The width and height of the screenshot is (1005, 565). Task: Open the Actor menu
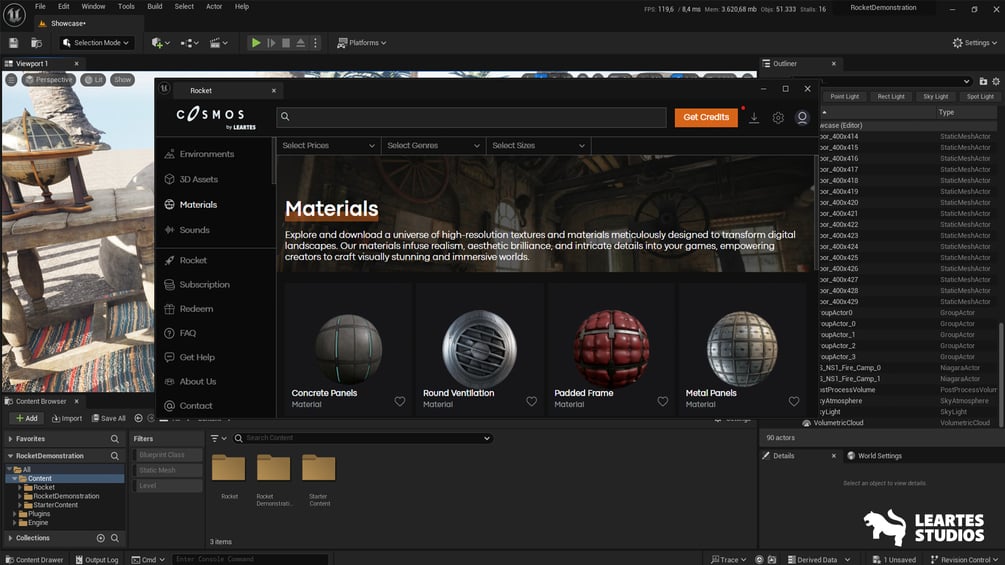point(214,6)
